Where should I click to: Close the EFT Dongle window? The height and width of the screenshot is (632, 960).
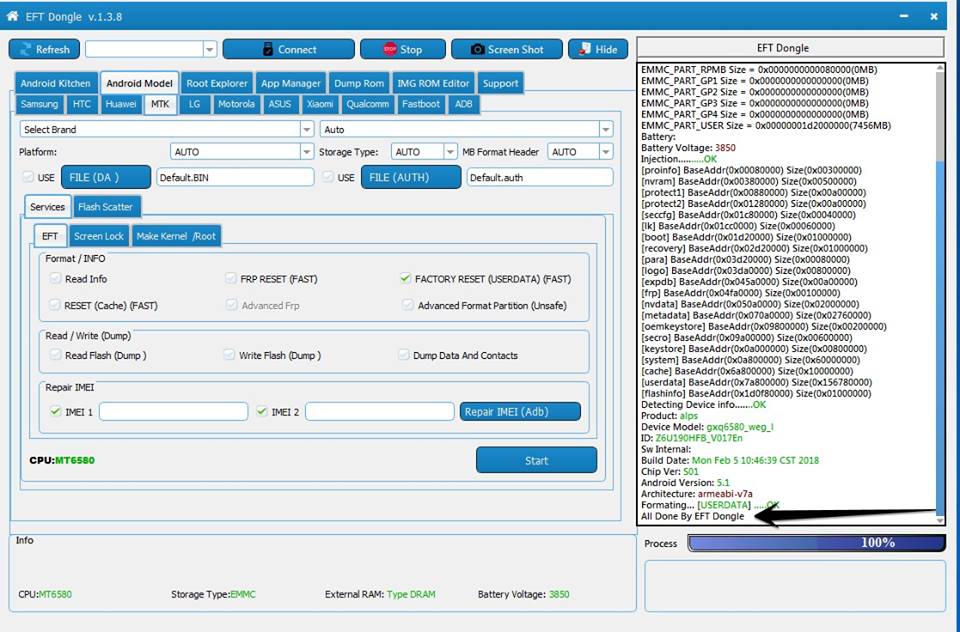934,17
